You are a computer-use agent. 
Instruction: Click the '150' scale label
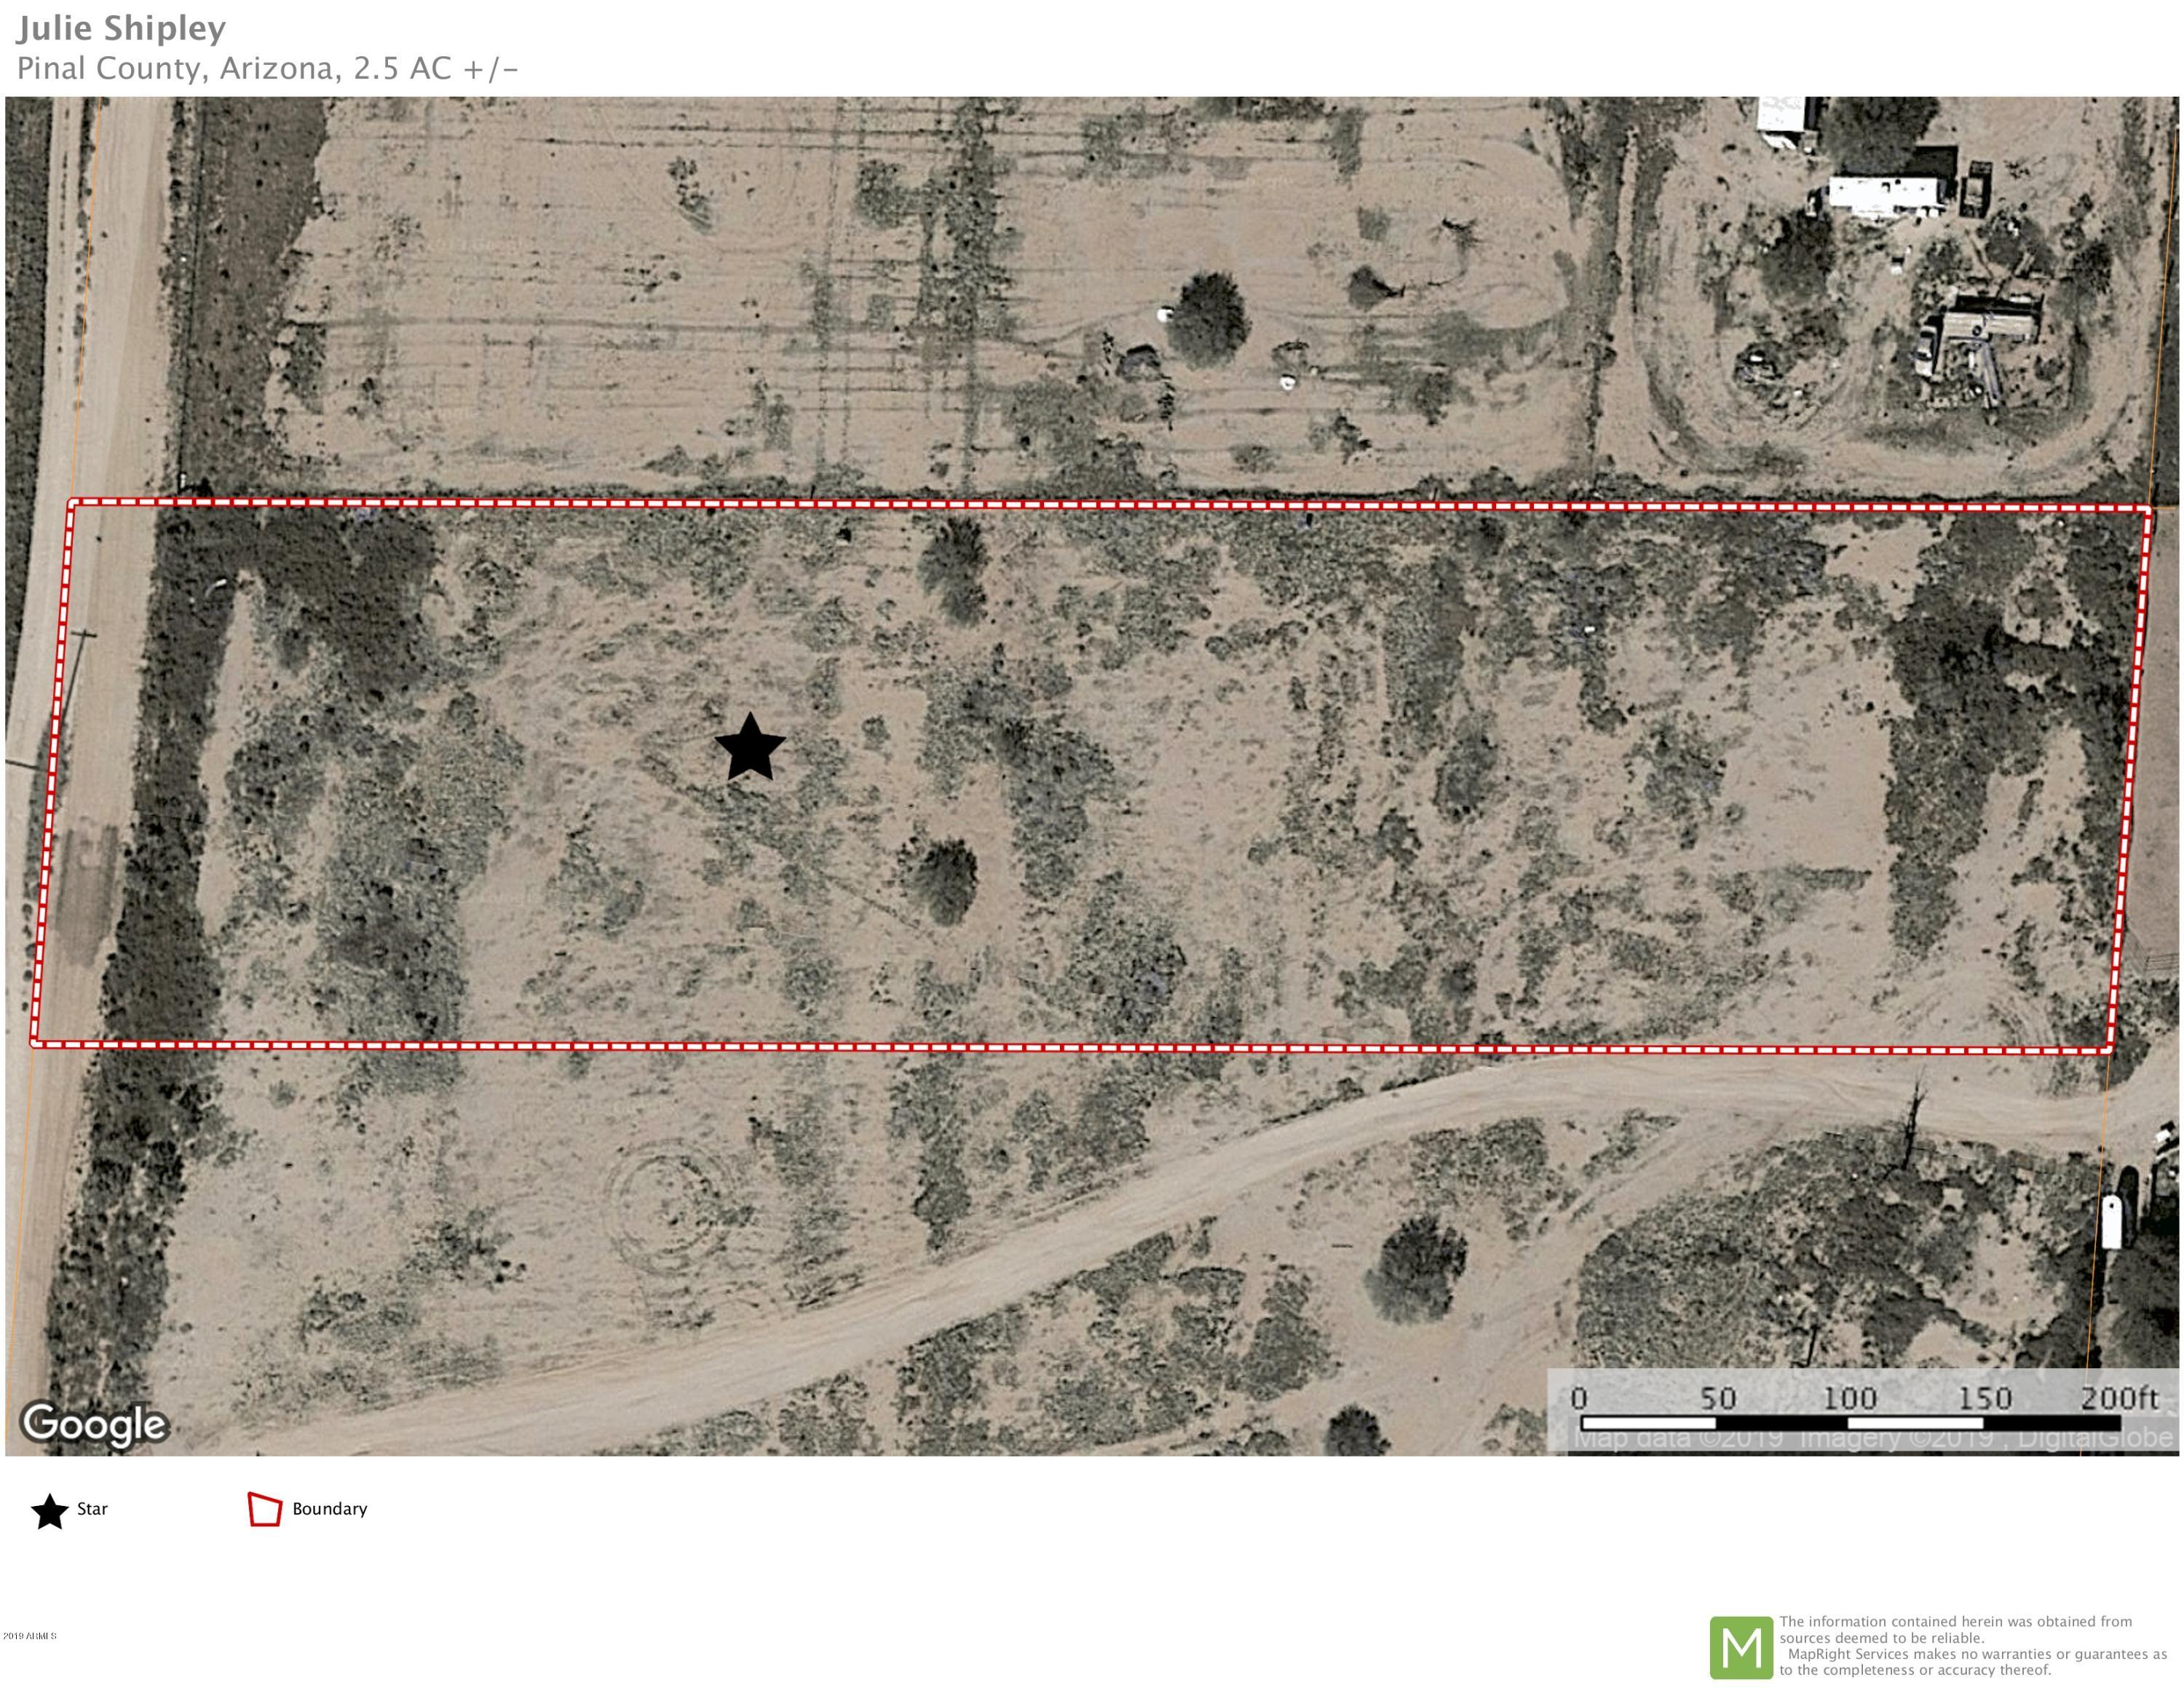pos(1984,1397)
